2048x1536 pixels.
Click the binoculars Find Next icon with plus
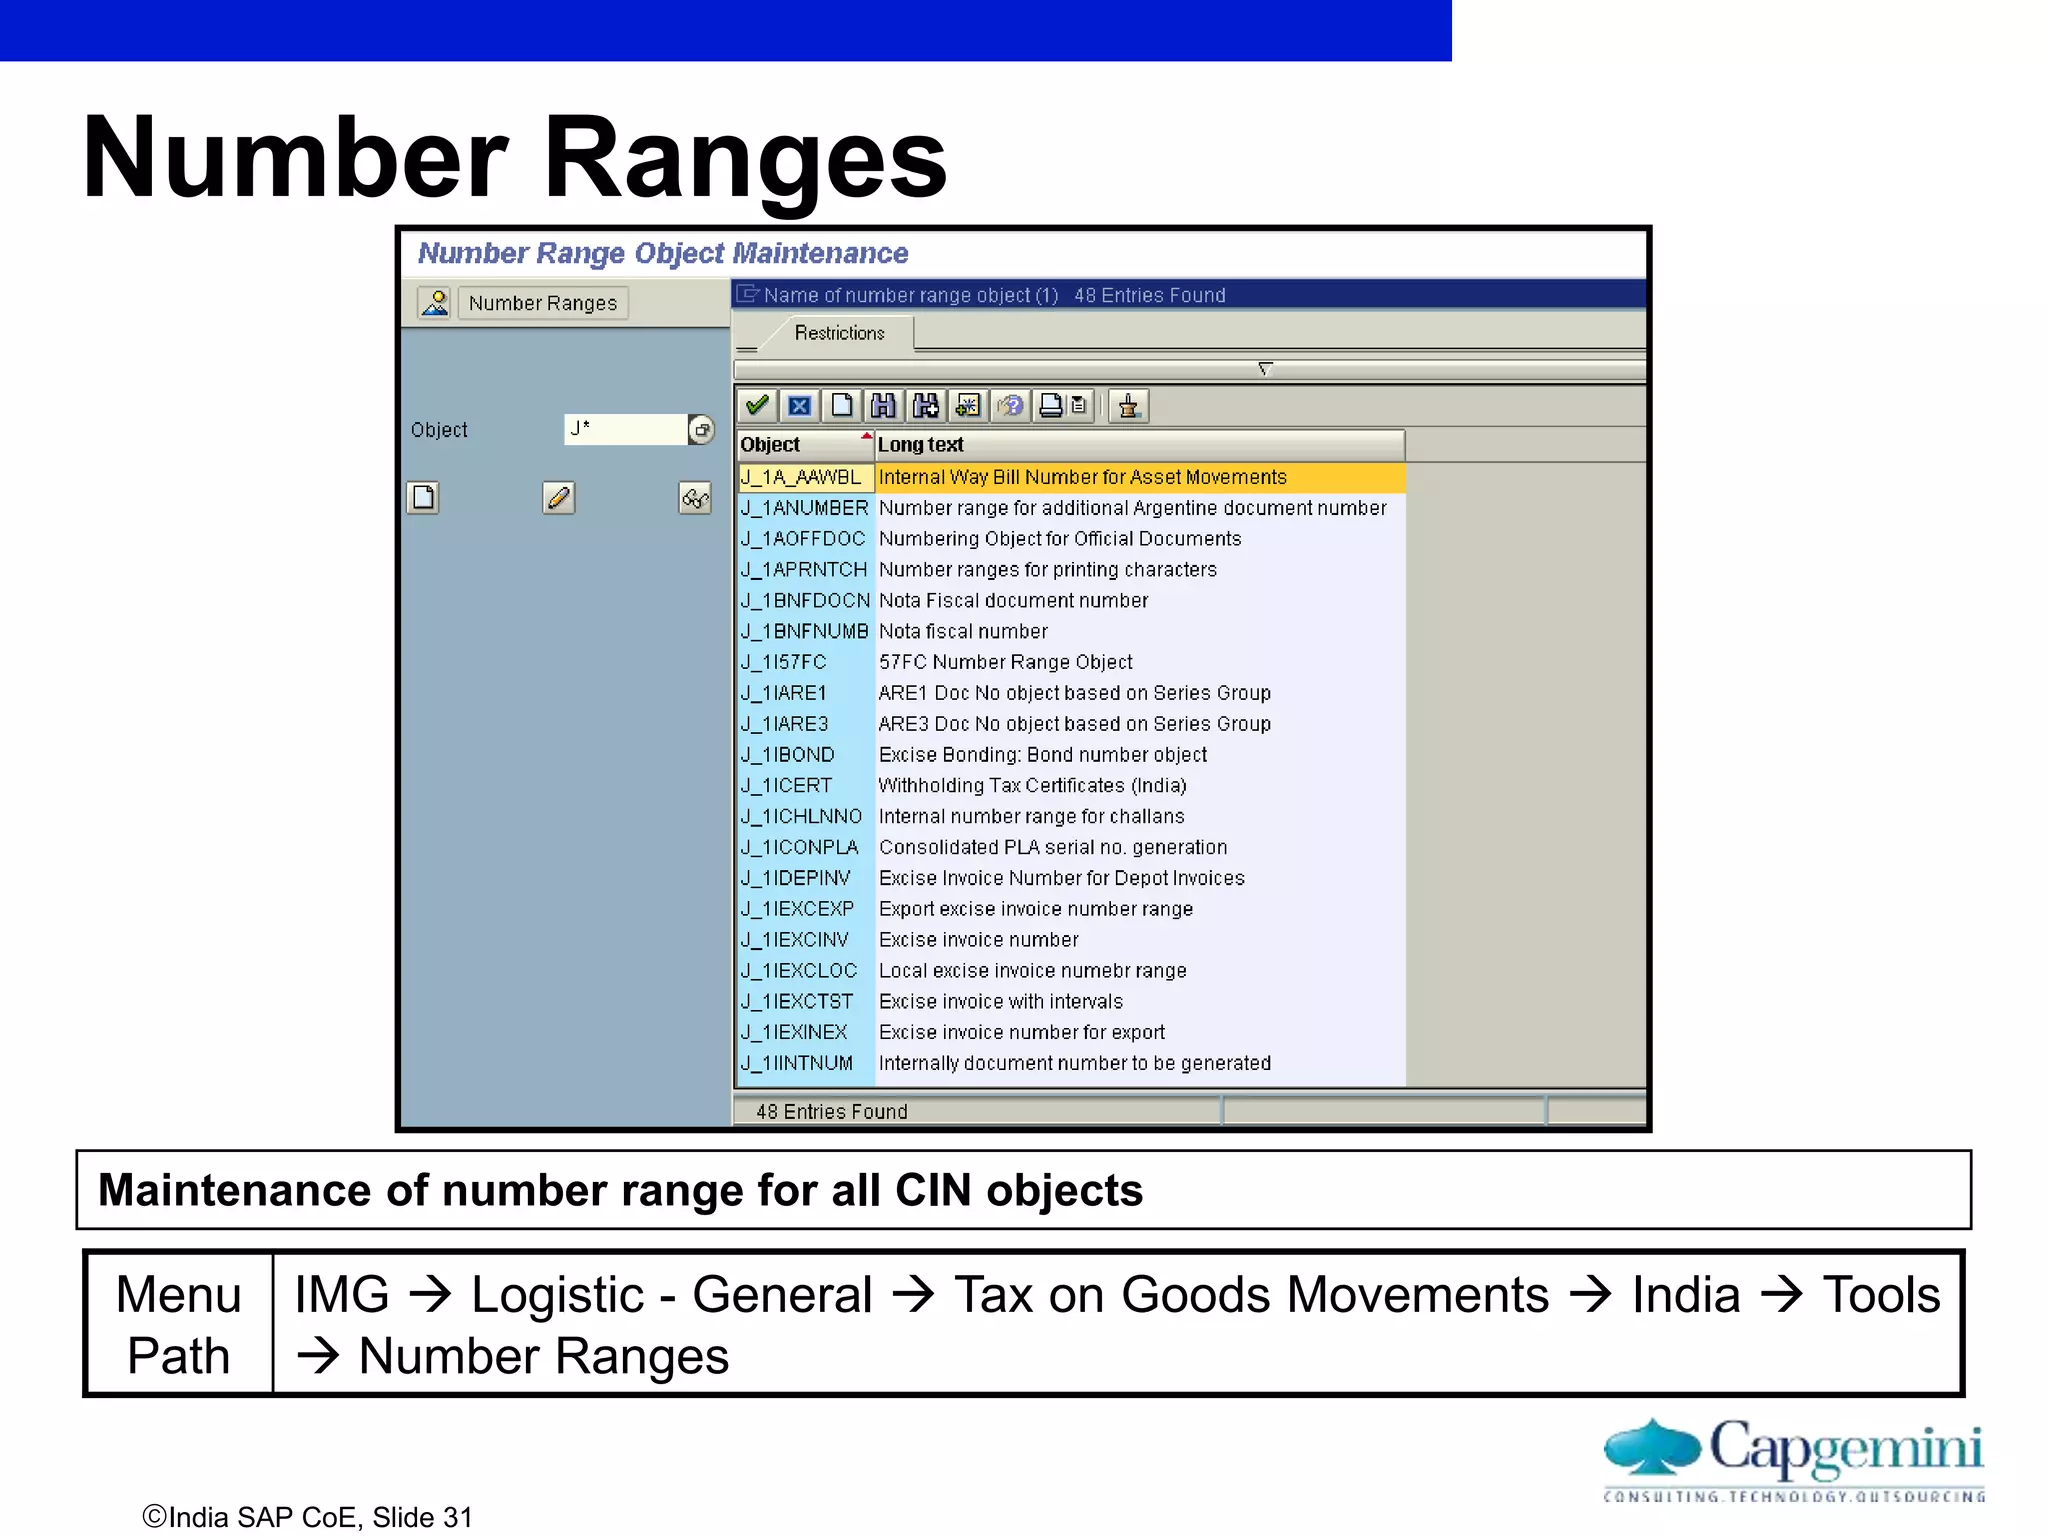click(x=926, y=405)
